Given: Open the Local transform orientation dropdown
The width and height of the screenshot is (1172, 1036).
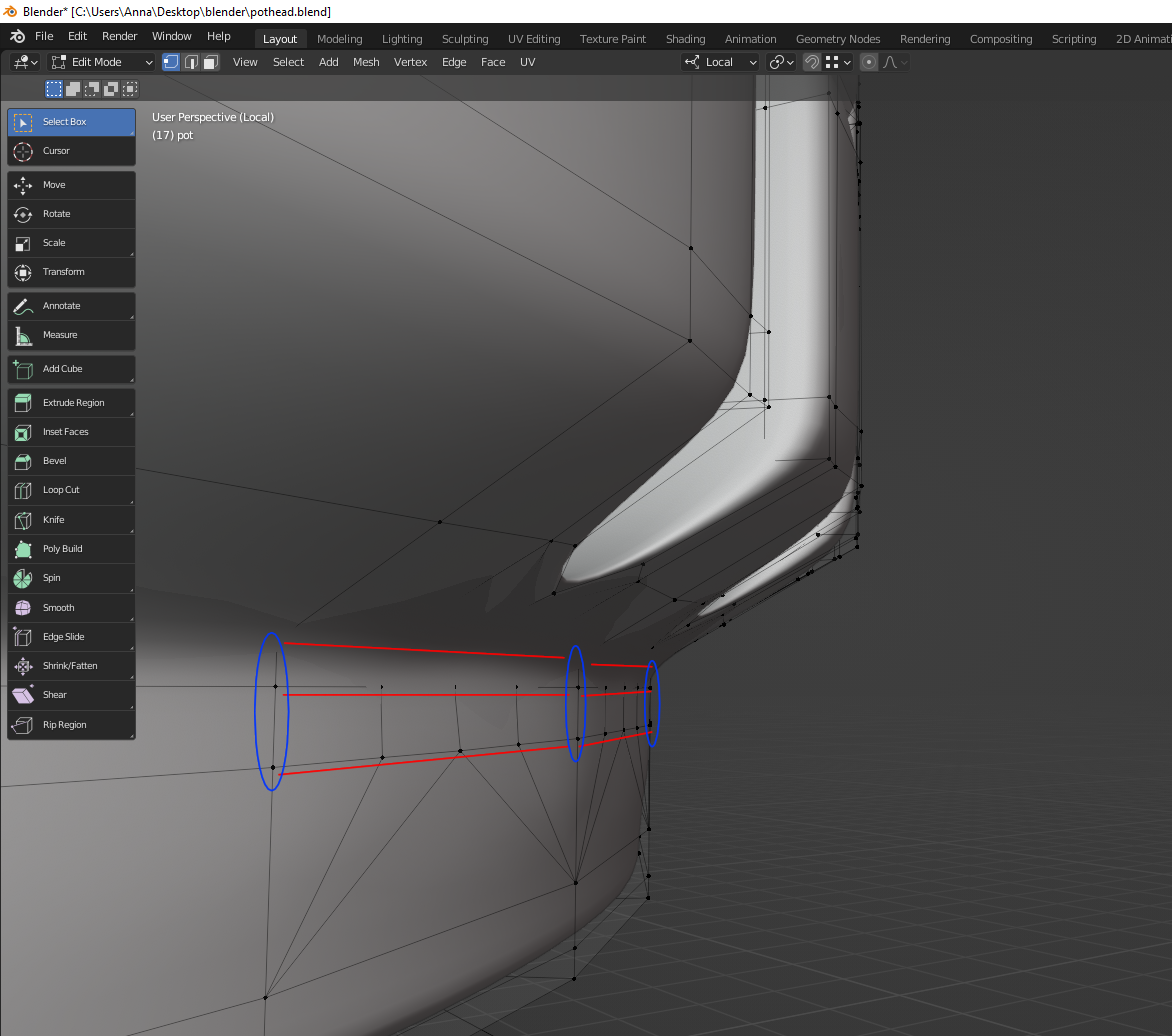Looking at the screenshot, I should coord(720,62).
